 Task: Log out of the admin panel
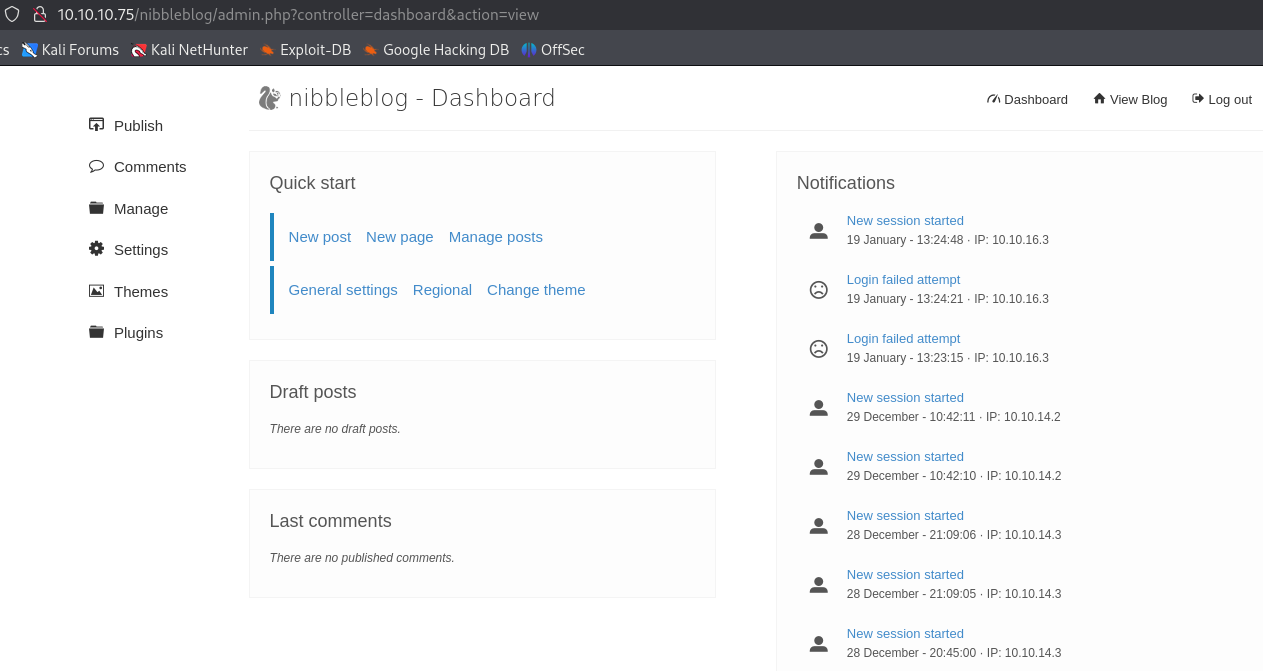(x=1222, y=99)
